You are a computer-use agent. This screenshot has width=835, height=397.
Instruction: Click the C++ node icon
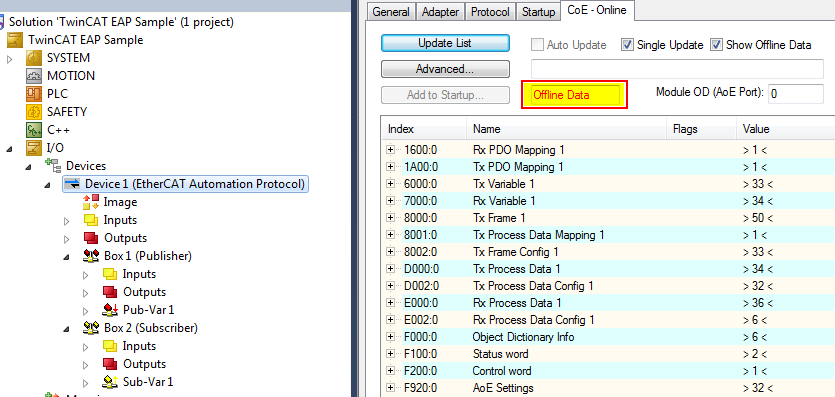34,130
